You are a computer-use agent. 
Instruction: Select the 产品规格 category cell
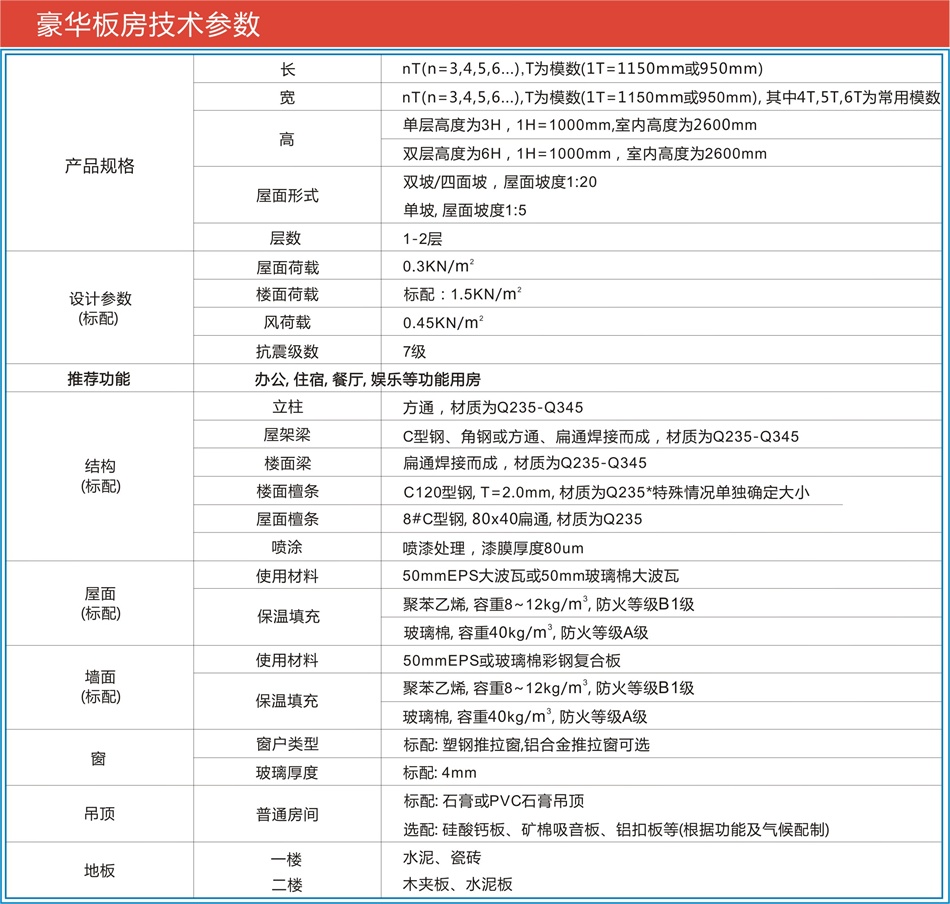(99, 166)
